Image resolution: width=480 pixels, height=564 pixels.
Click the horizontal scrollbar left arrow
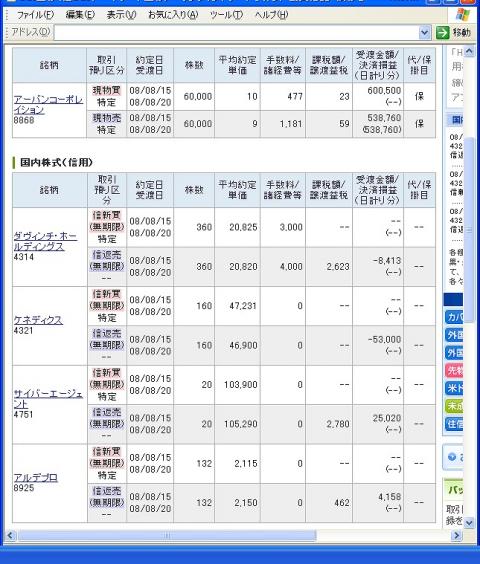10,535
